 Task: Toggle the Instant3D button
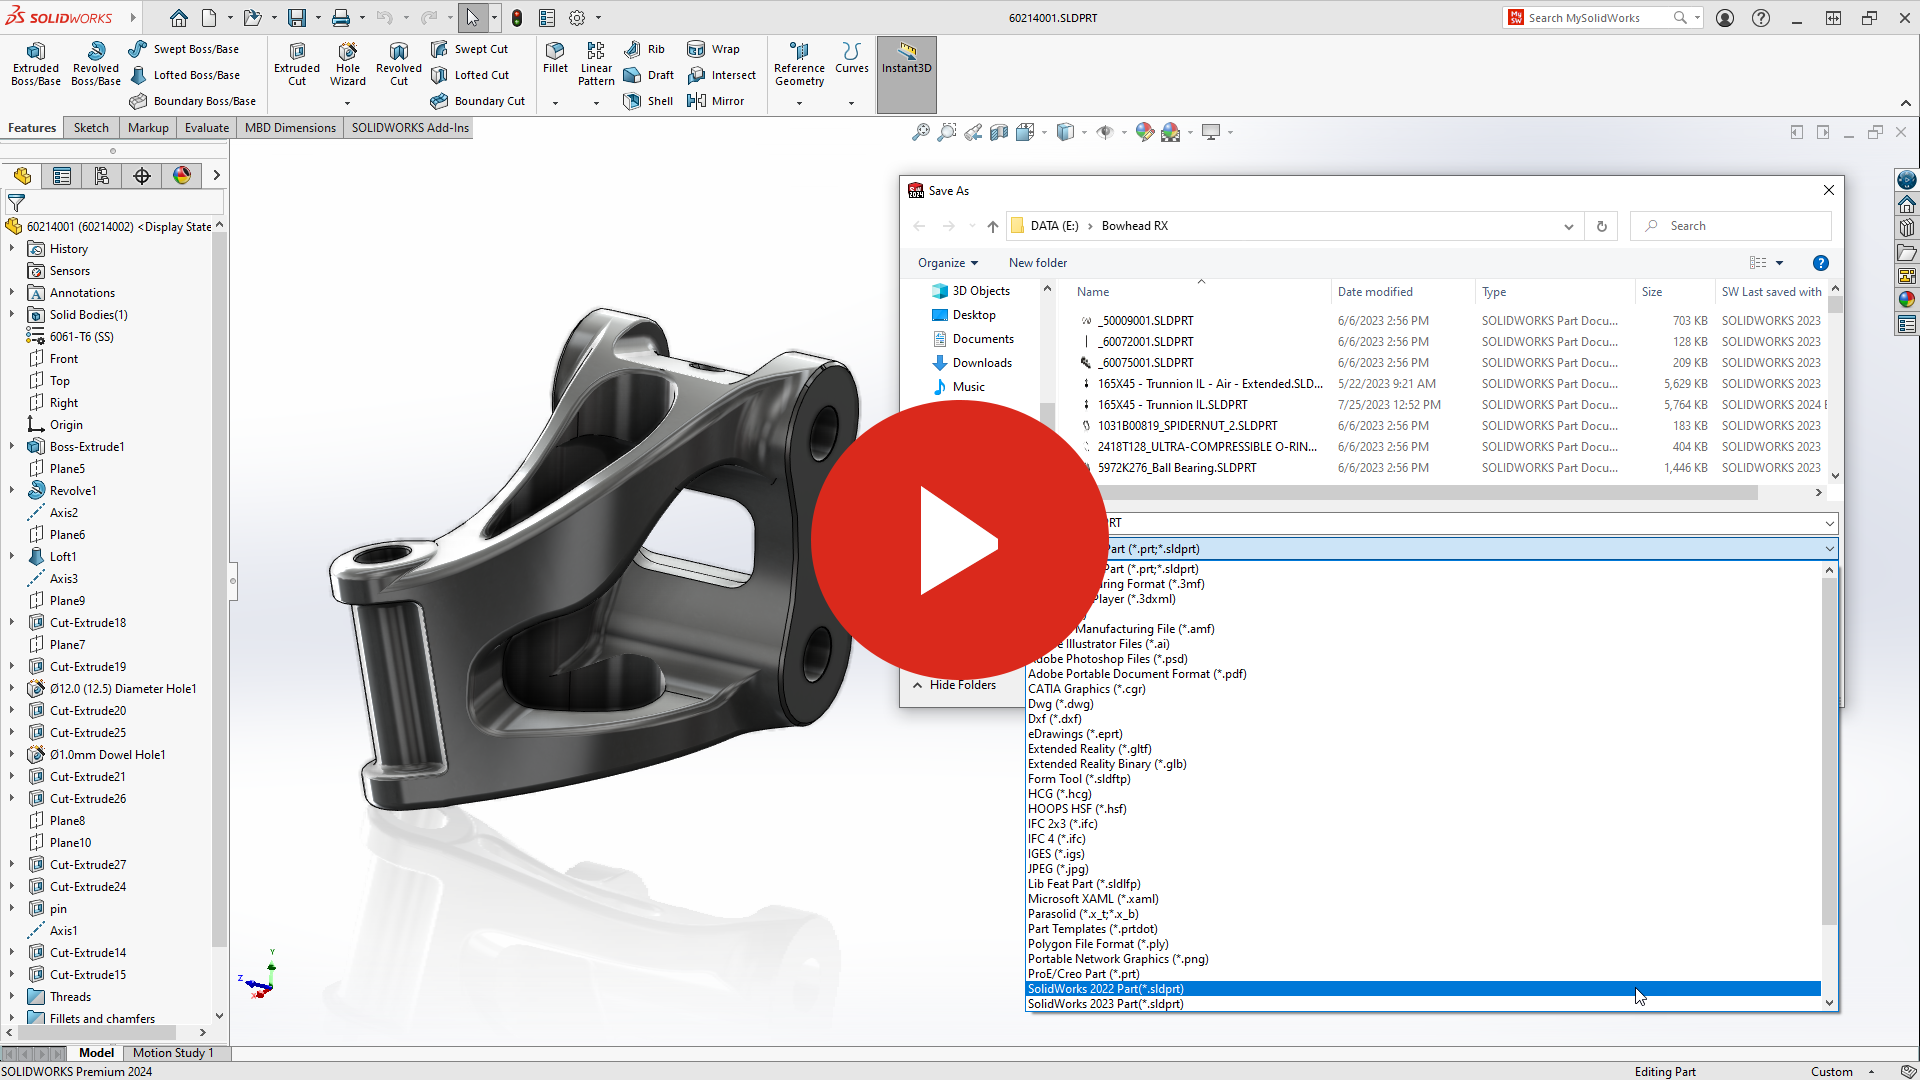[907, 74]
